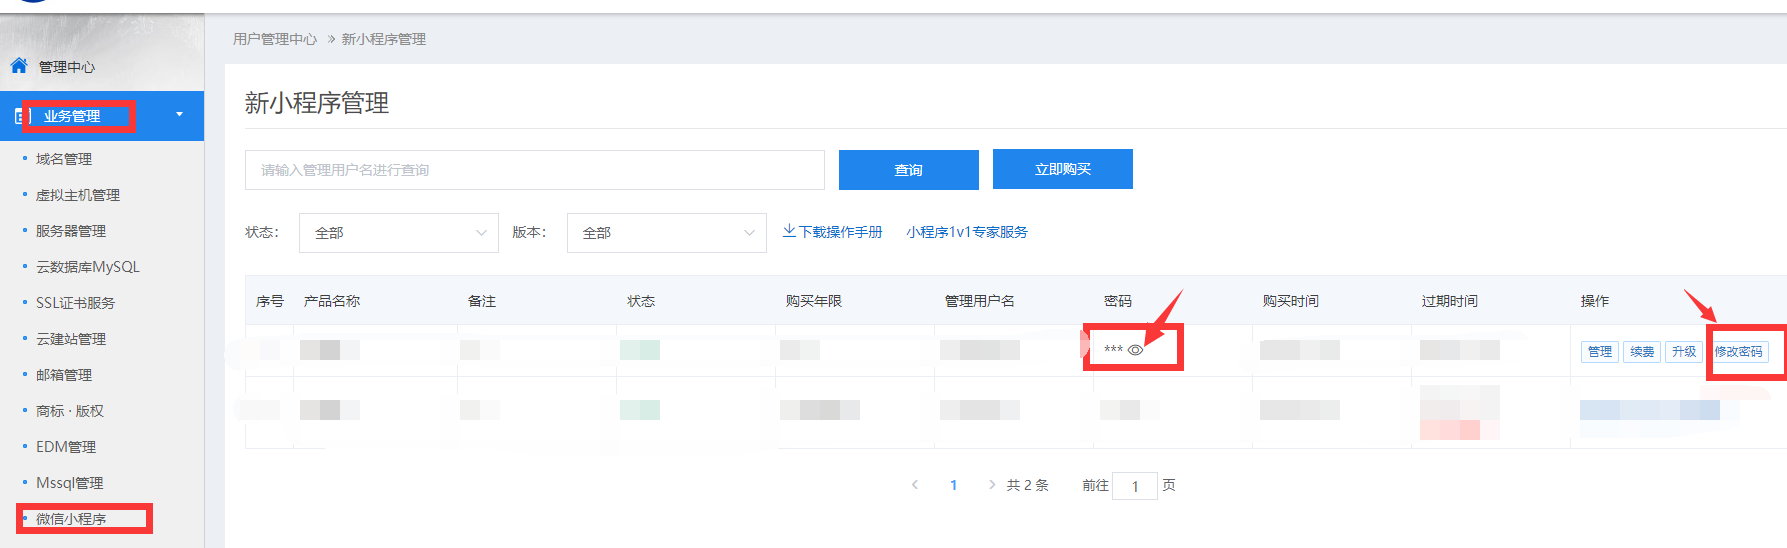Collapse the 业务管理 menu arrow
Image resolution: width=1787 pixels, height=548 pixels.
click(180, 115)
